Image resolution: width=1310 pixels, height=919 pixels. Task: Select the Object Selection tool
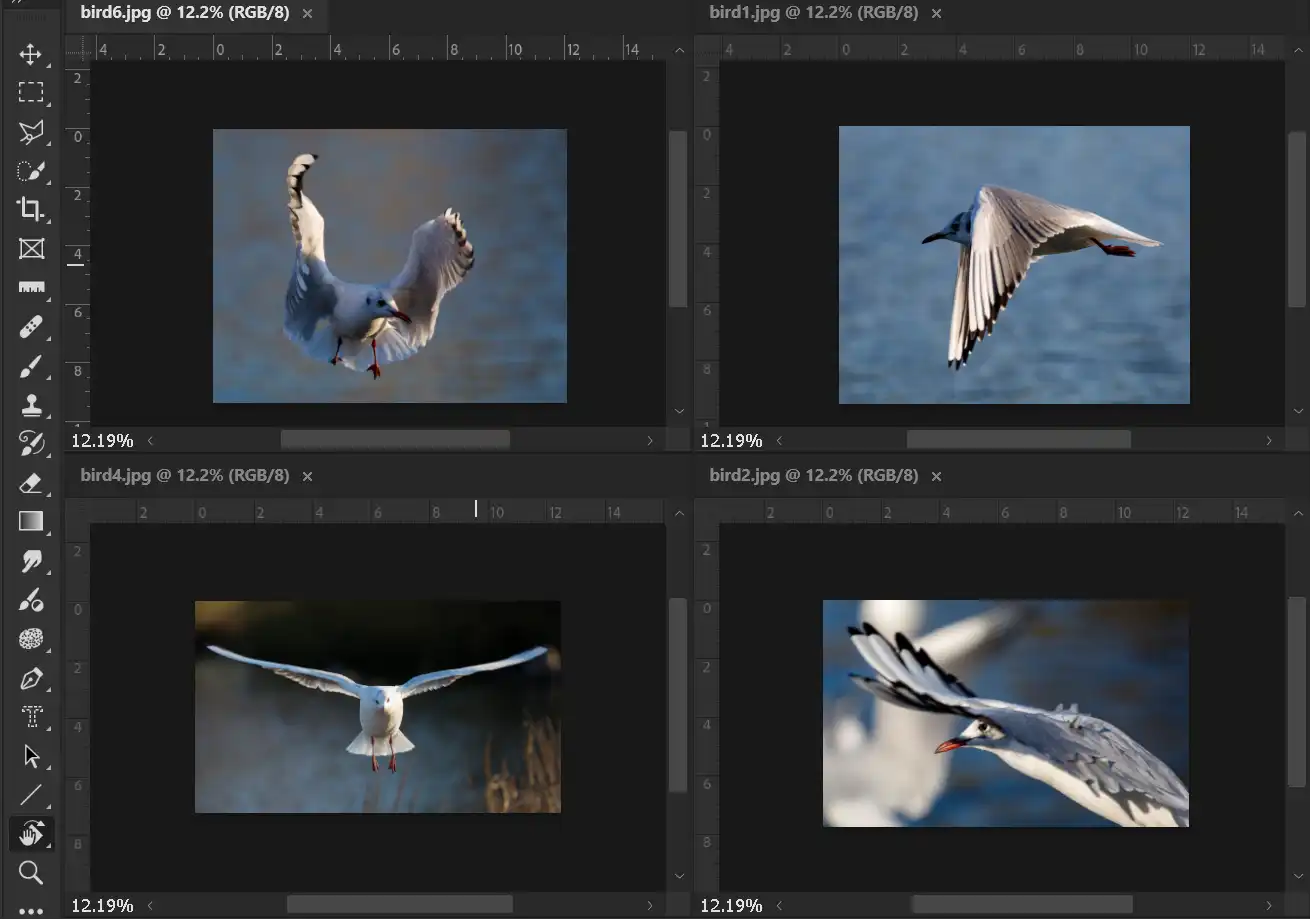(x=32, y=171)
